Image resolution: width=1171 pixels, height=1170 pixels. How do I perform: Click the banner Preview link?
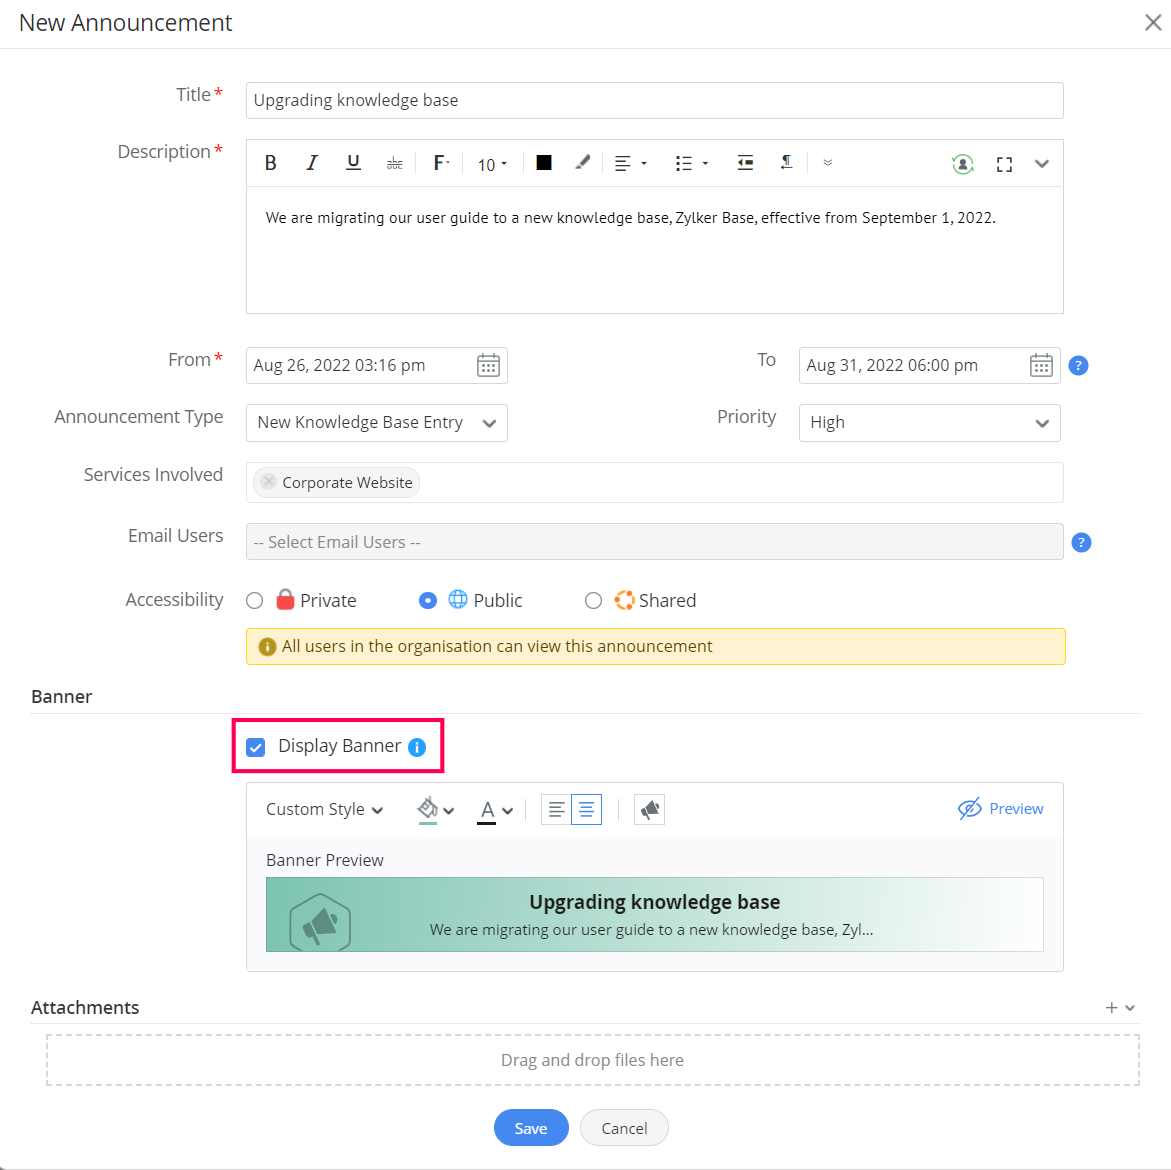point(1001,809)
